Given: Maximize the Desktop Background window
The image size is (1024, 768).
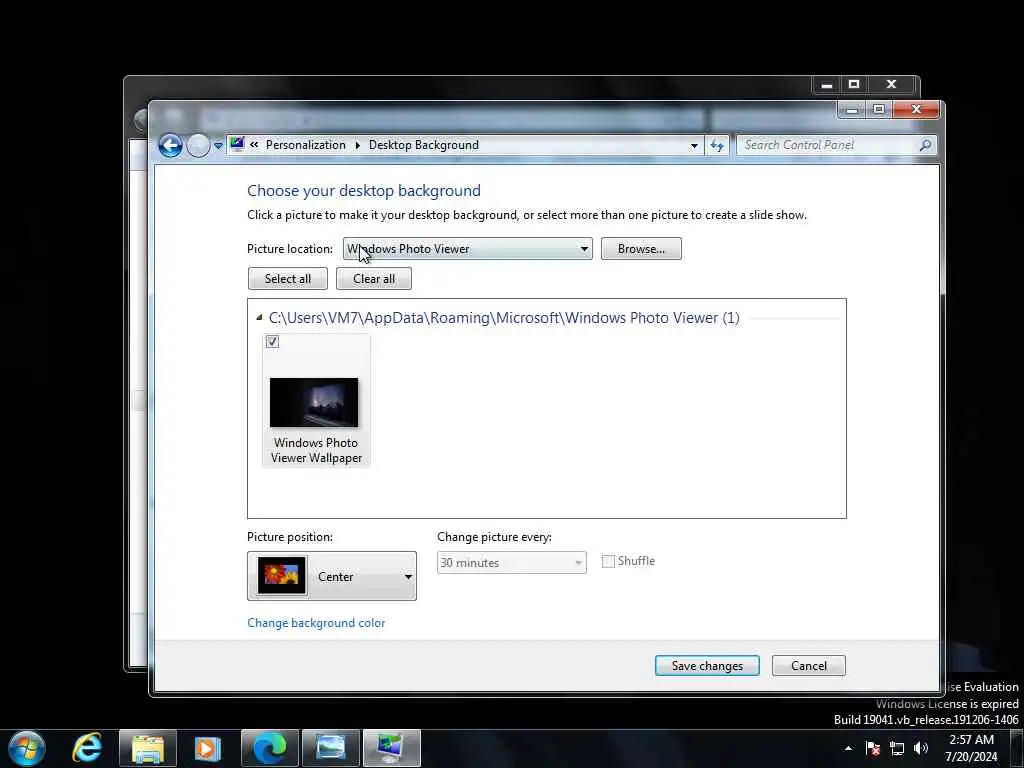Looking at the screenshot, I should (879, 110).
